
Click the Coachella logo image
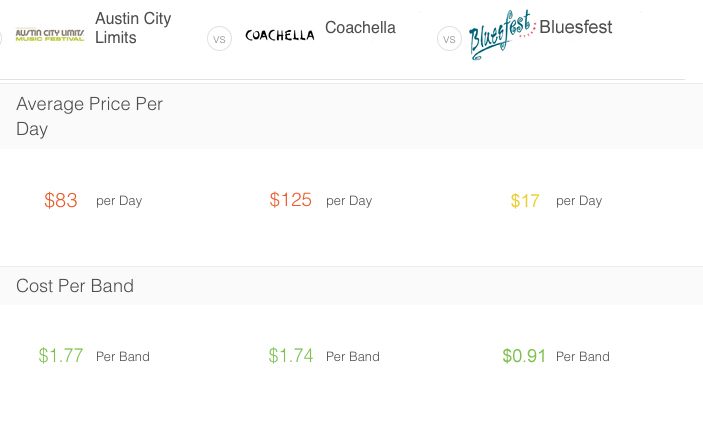click(x=280, y=35)
